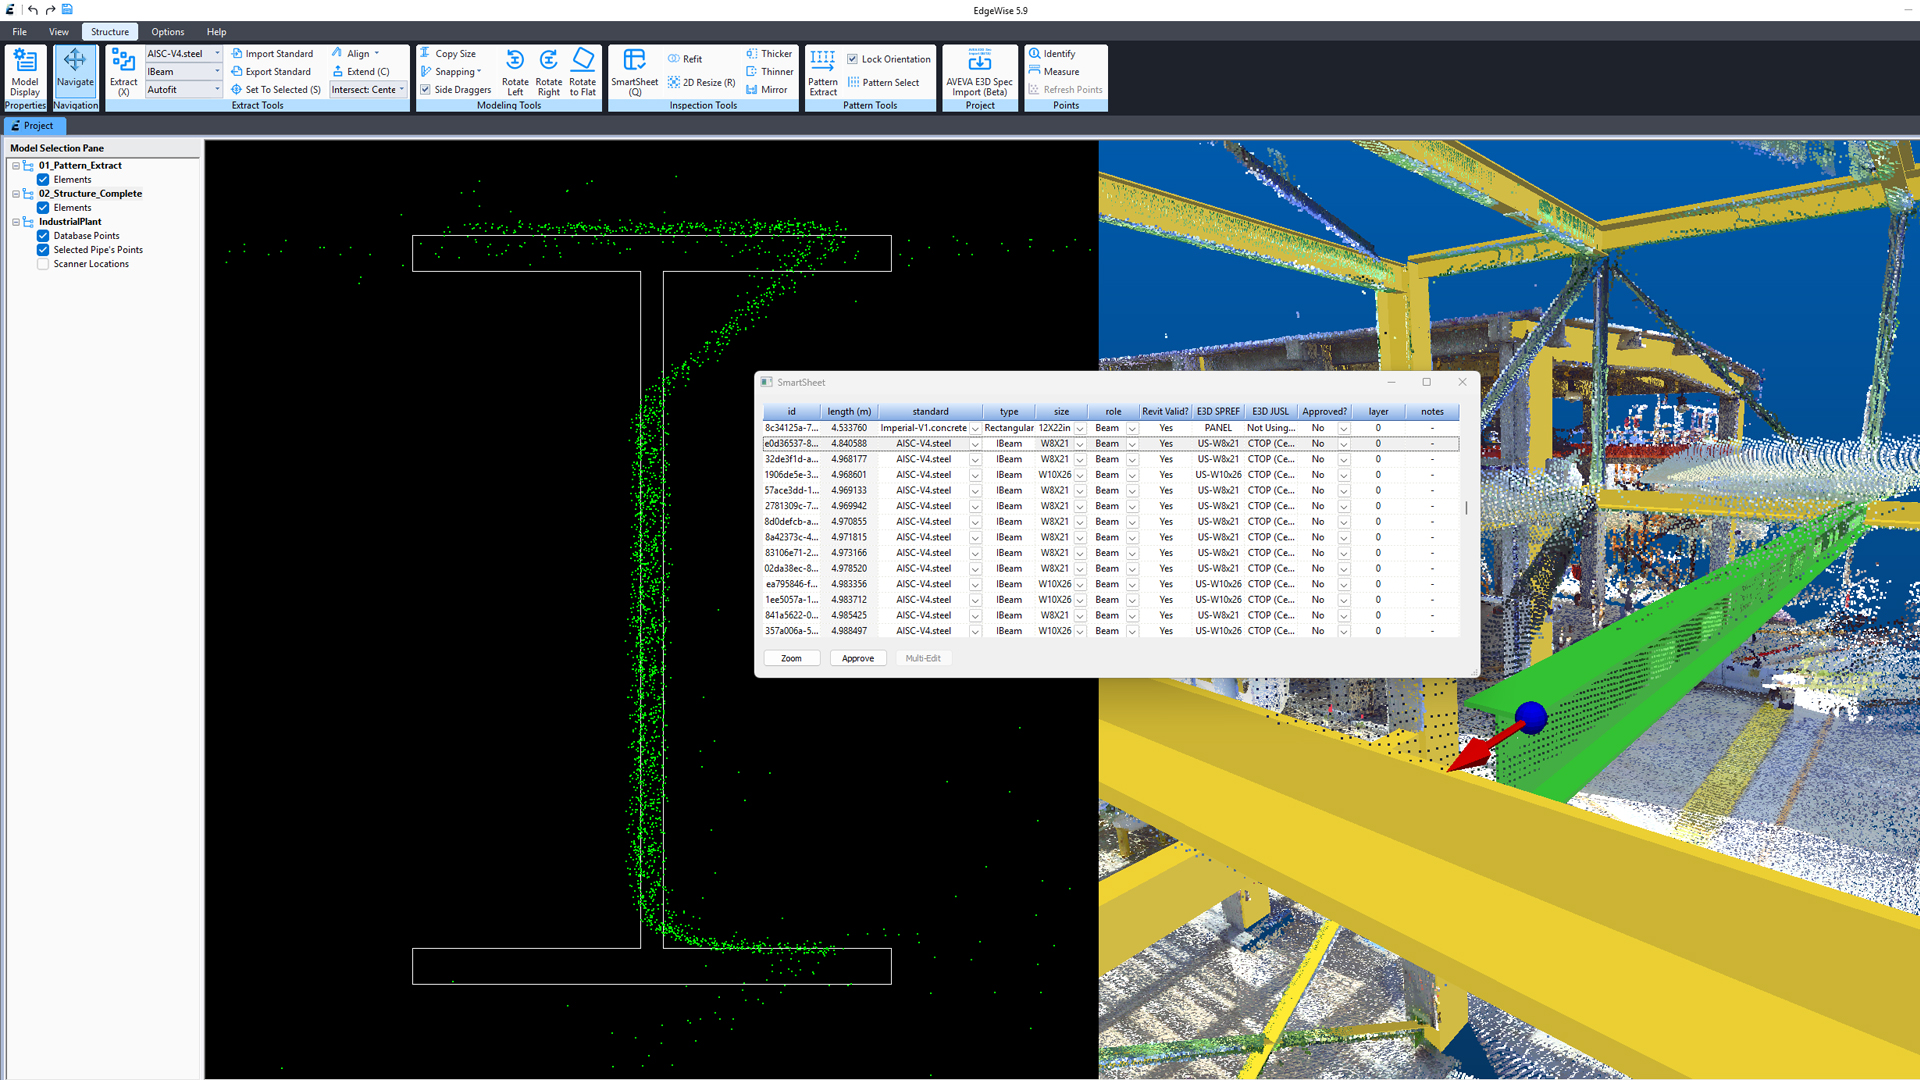Disable Lock Orientation
This screenshot has height=1080, width=1920.
pos(852,58)
